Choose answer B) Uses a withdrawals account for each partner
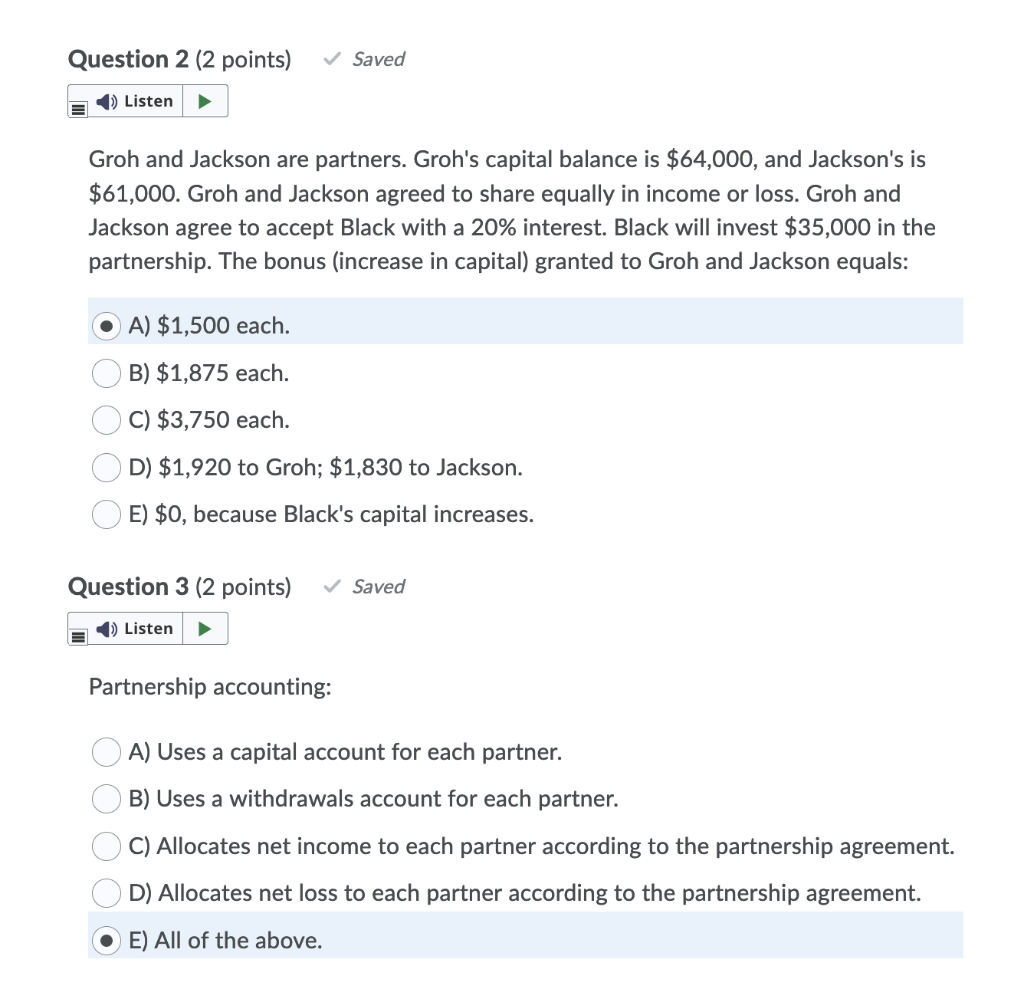The width and height of the screenshot is (1024, 989). [x=106, y=799]
